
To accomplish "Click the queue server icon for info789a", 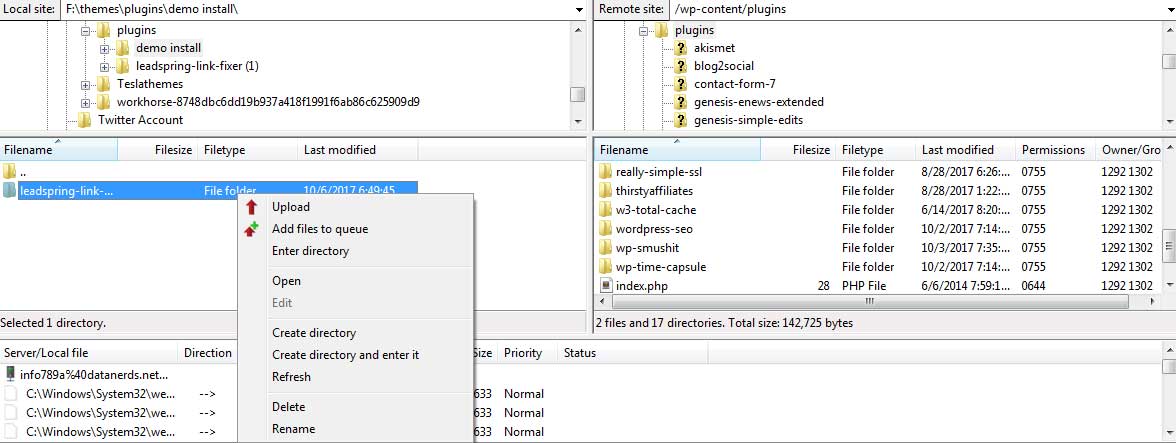I will point(10,374).
